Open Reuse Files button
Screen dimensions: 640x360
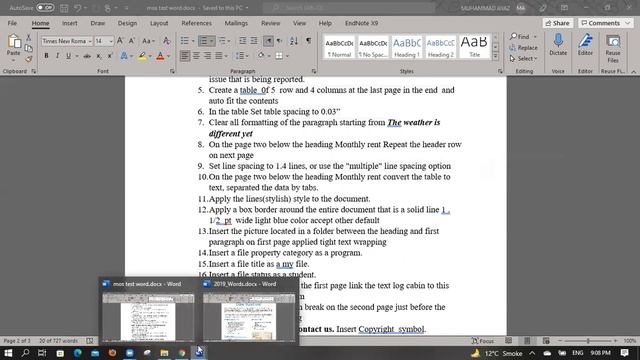click(613, 48)
